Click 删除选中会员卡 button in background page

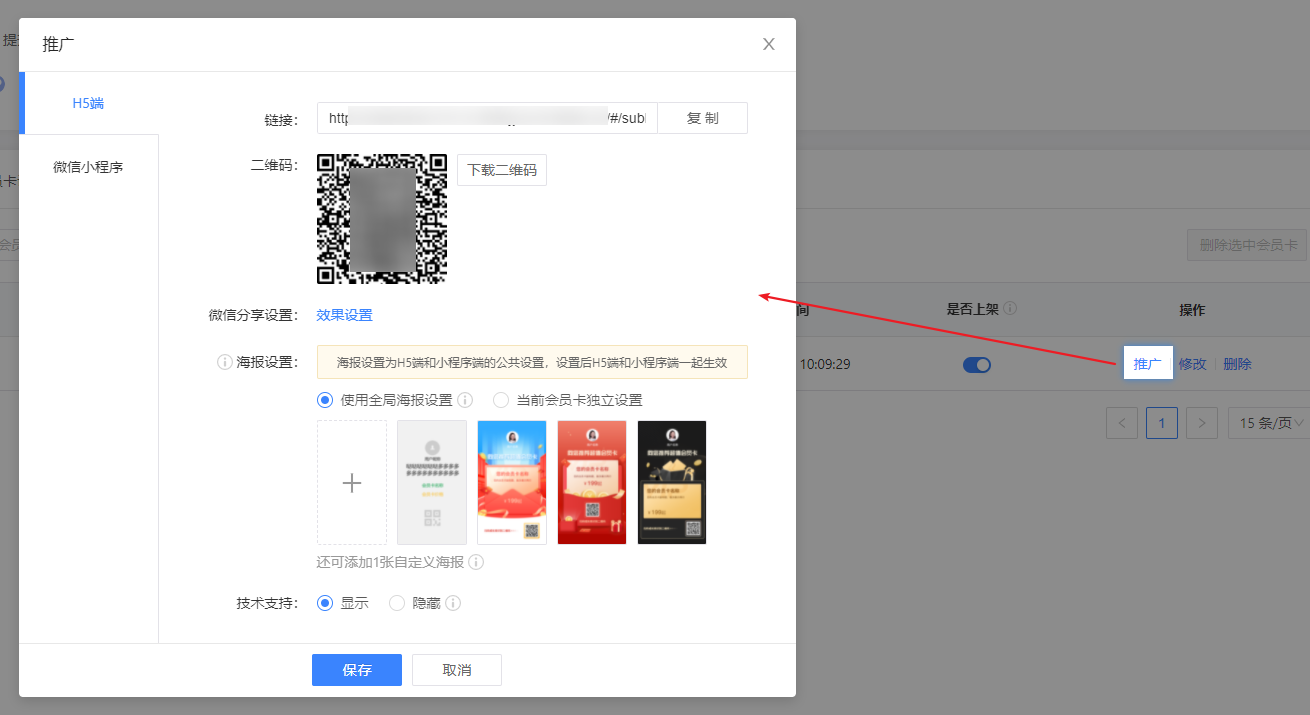tap(1247, 245)
